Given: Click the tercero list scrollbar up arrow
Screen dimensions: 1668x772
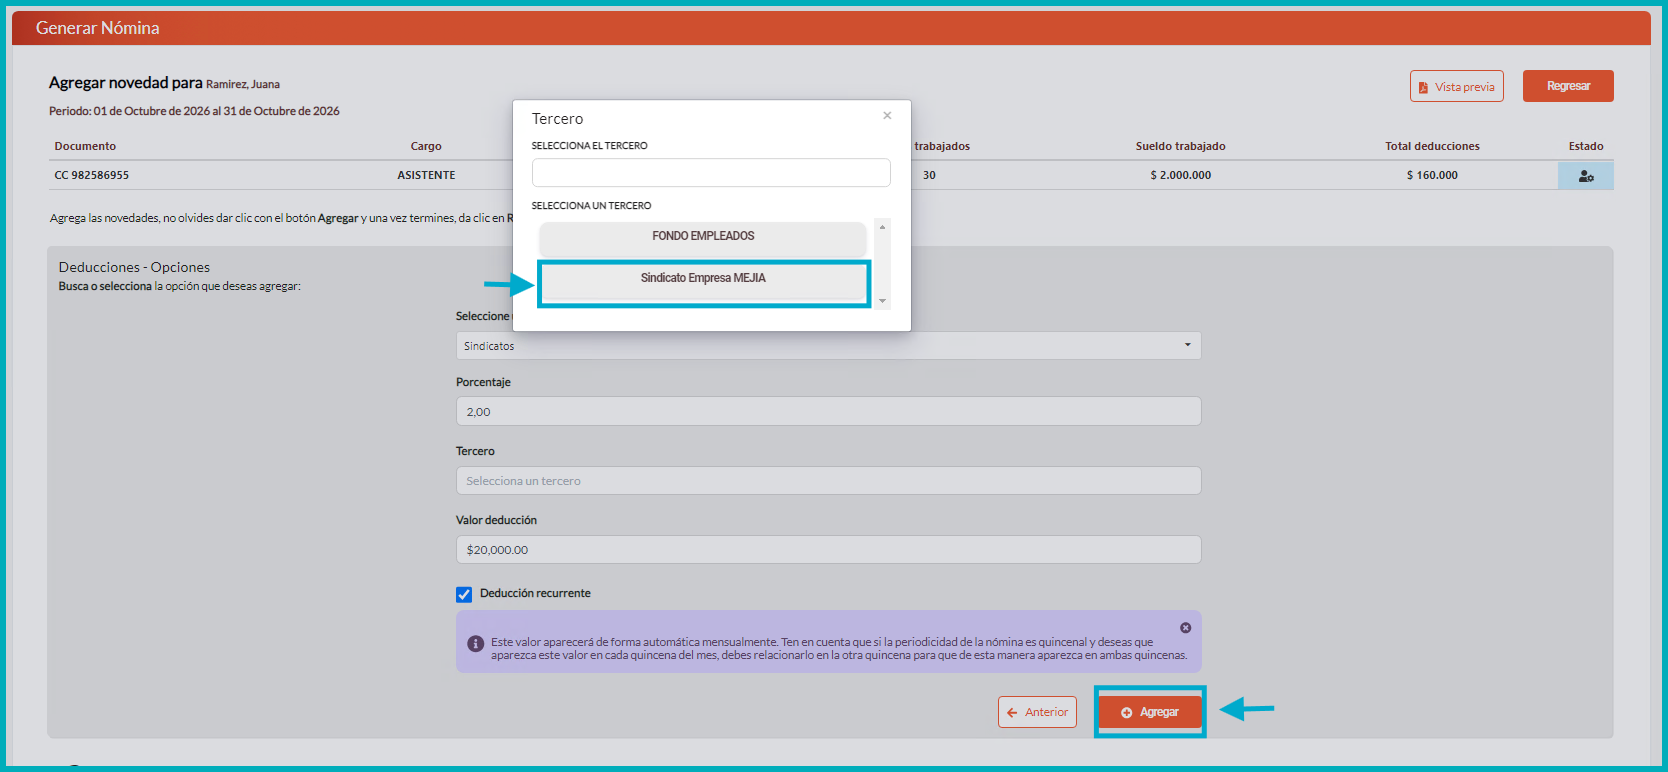Looking at the screenshot, I should coord(882,227).
